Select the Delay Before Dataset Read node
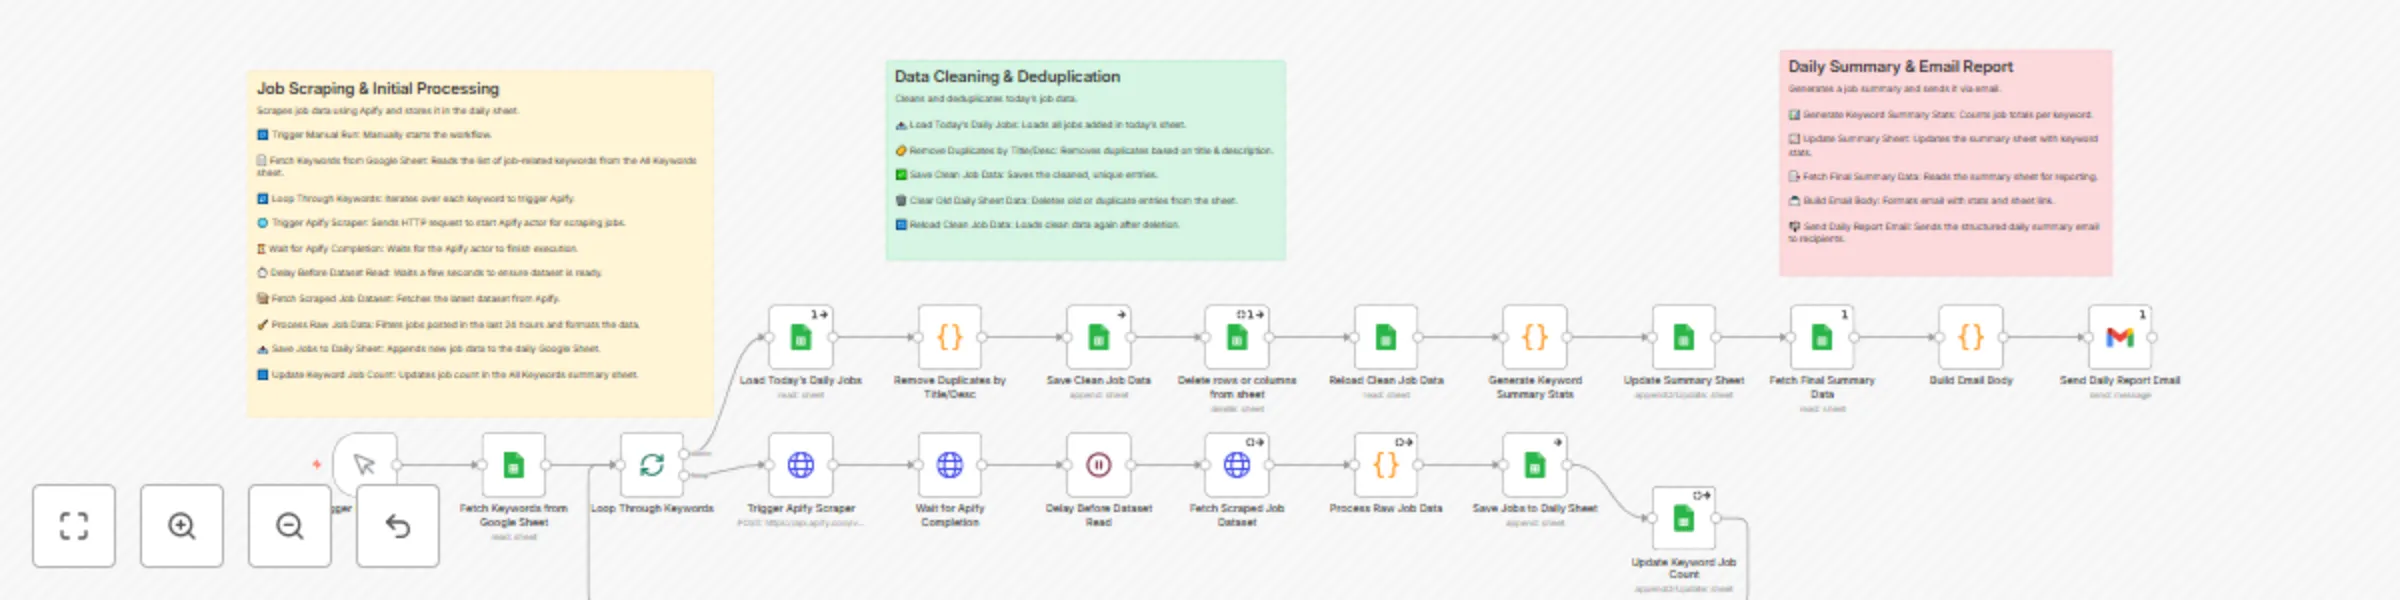This screenshot has height=600, width=2400. coord(1099,465)
